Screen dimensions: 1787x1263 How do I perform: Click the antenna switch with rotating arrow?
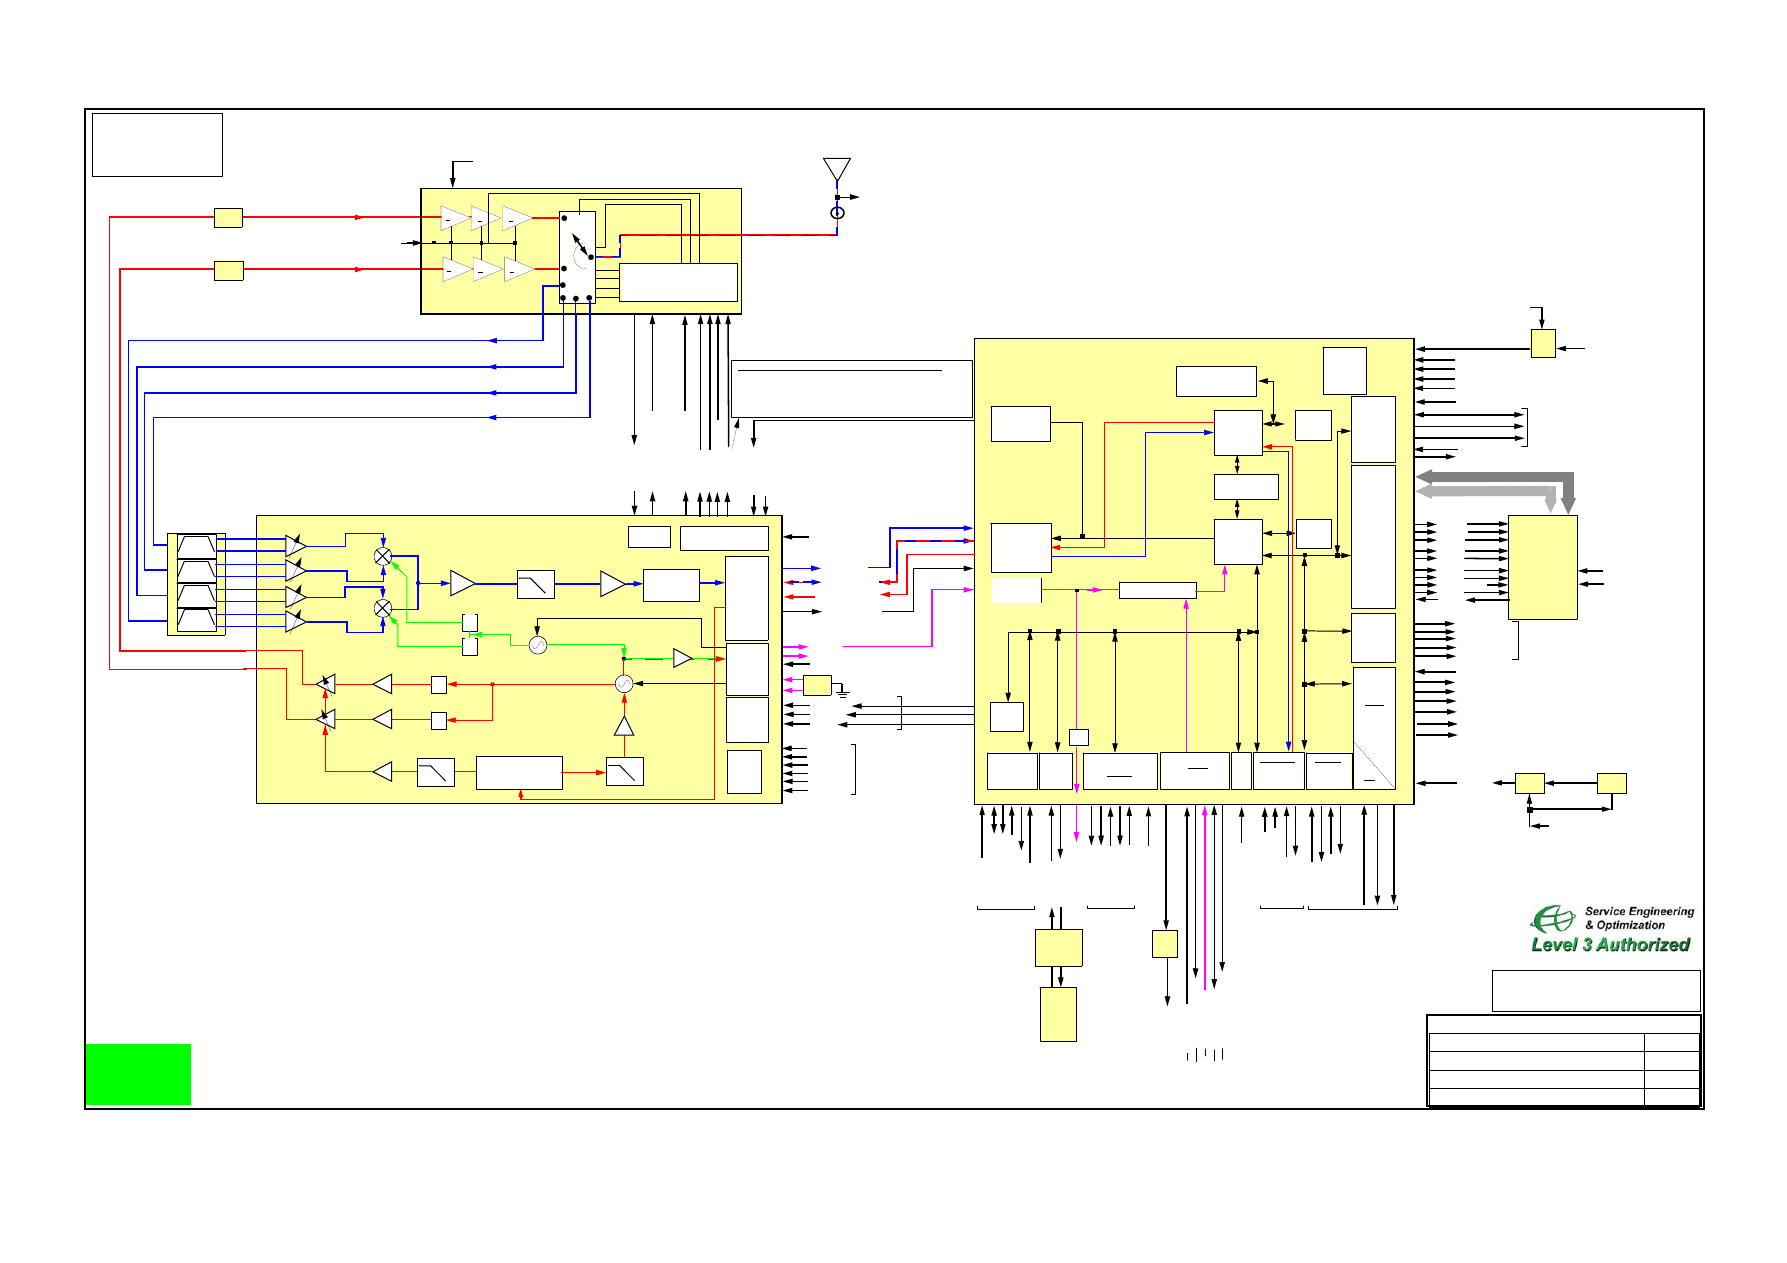coord(578,248)
